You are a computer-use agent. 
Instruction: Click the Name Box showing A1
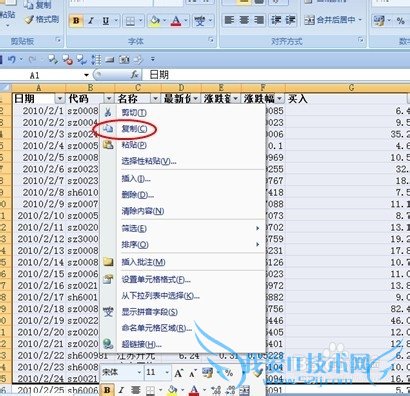(x=35, y=75)
